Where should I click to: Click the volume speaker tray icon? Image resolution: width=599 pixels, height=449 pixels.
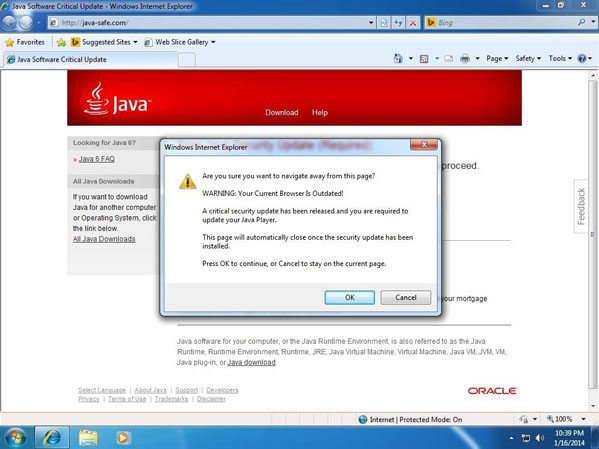tap(539, 438)
